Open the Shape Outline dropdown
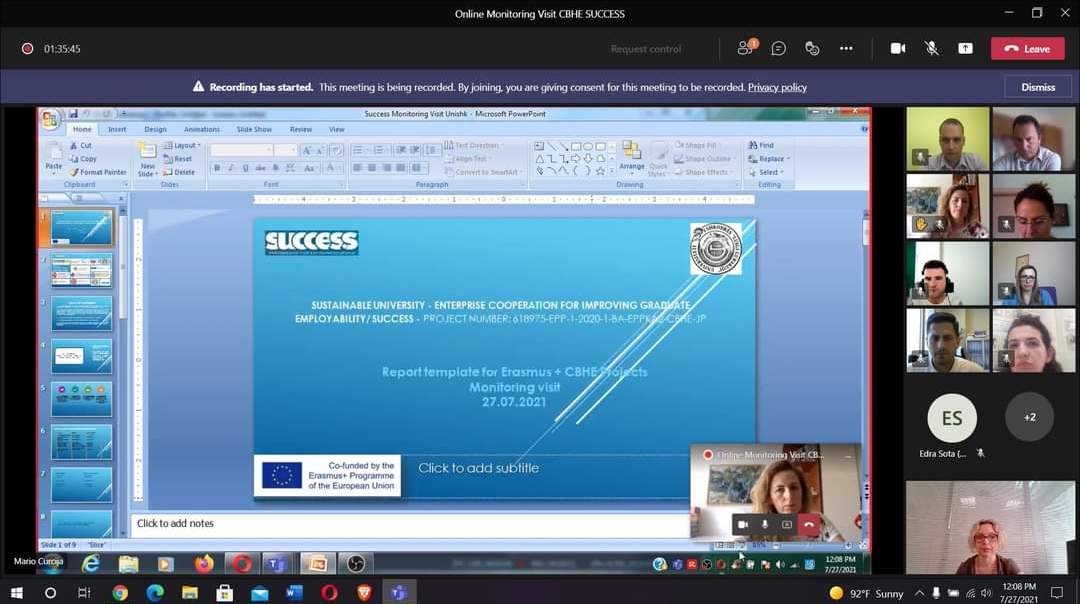This screenshot has height=604, width=1080. pyautogui.click(x=703, y=159)
